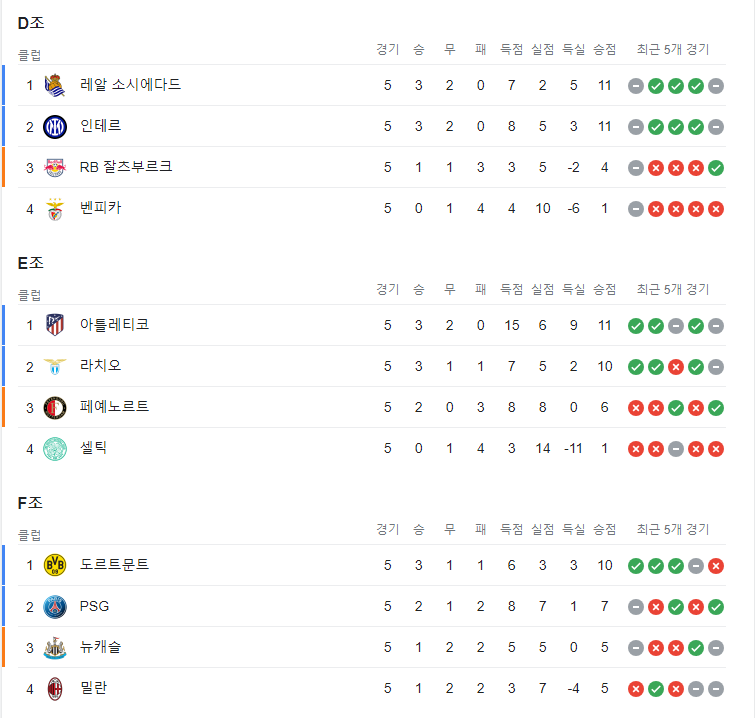The height and width of the screenshot is (718, 755).
Task: Click the PSG club crest
Action: click(x=55, y=607)
